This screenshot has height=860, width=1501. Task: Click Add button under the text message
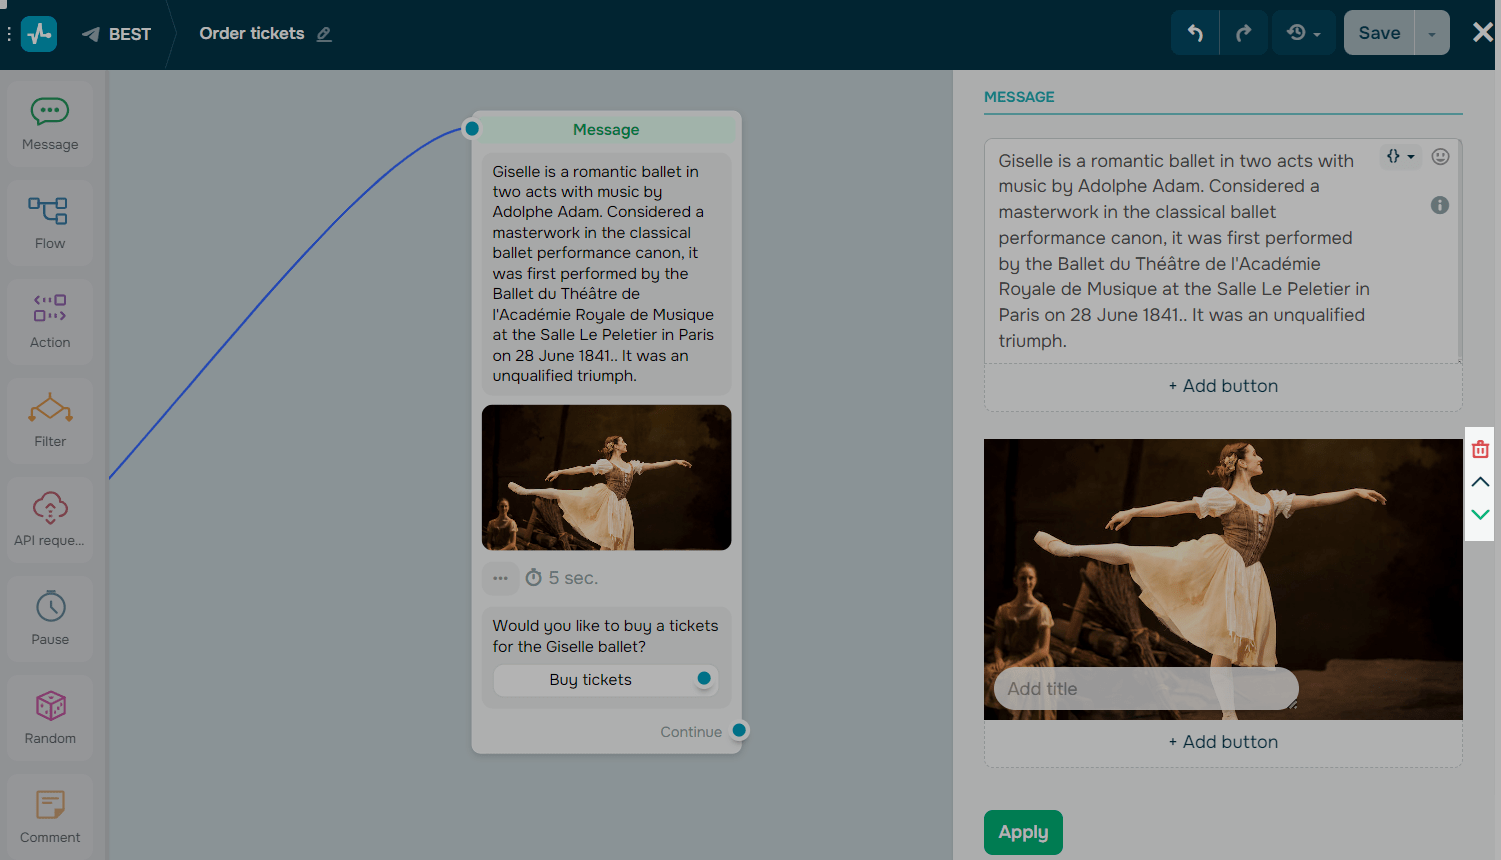(1223, 386)
